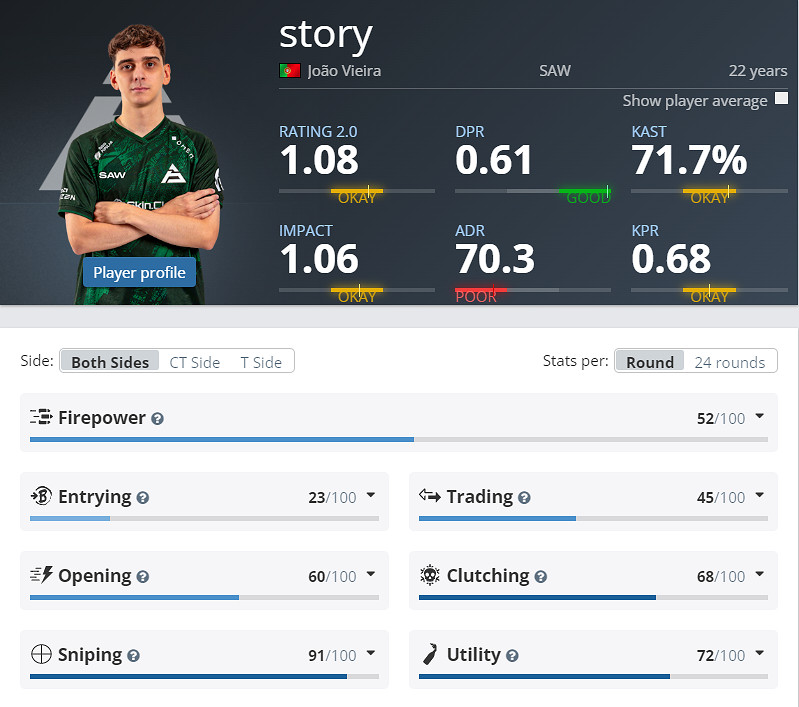This screenshot has width=799, height=707.
Task: Click the Utility grenade icon
Action: click(x=430, y=655)
